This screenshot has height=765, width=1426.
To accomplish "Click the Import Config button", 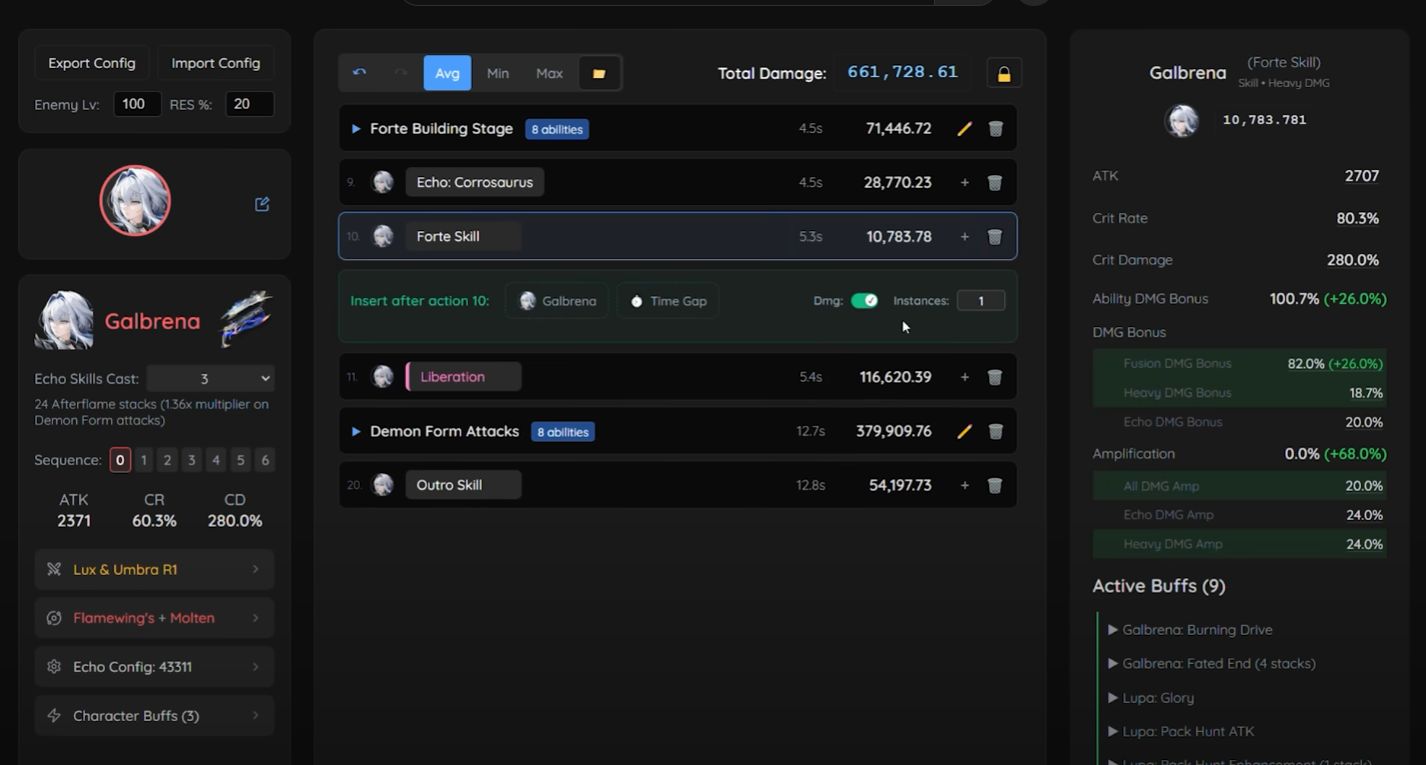I will coord(216,63).
